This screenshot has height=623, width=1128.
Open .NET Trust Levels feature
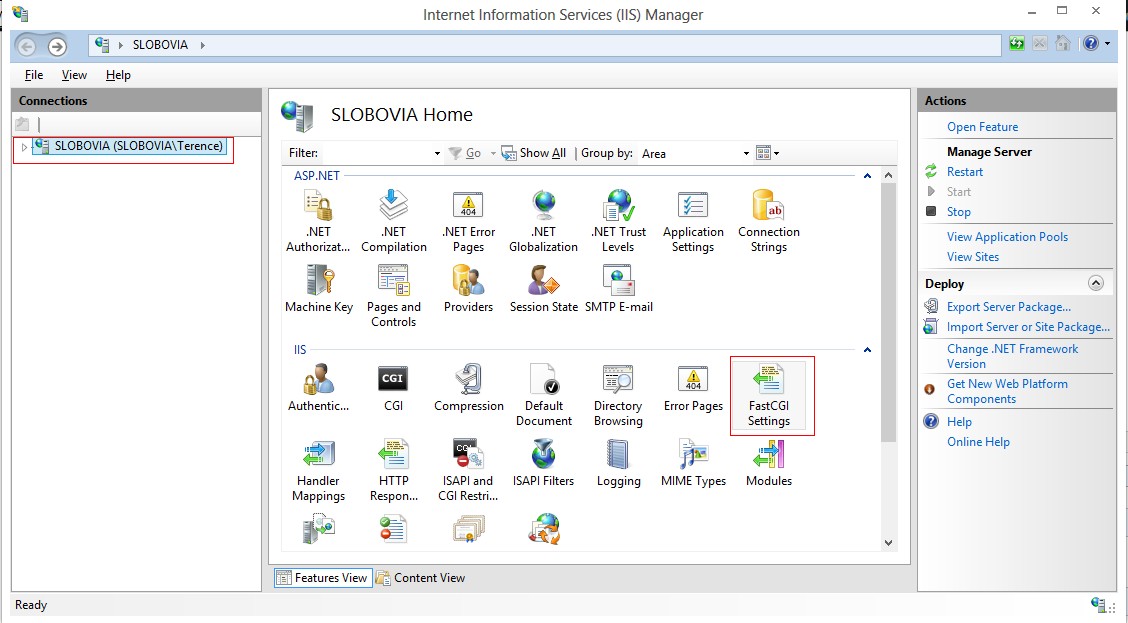tap(618, 222)
